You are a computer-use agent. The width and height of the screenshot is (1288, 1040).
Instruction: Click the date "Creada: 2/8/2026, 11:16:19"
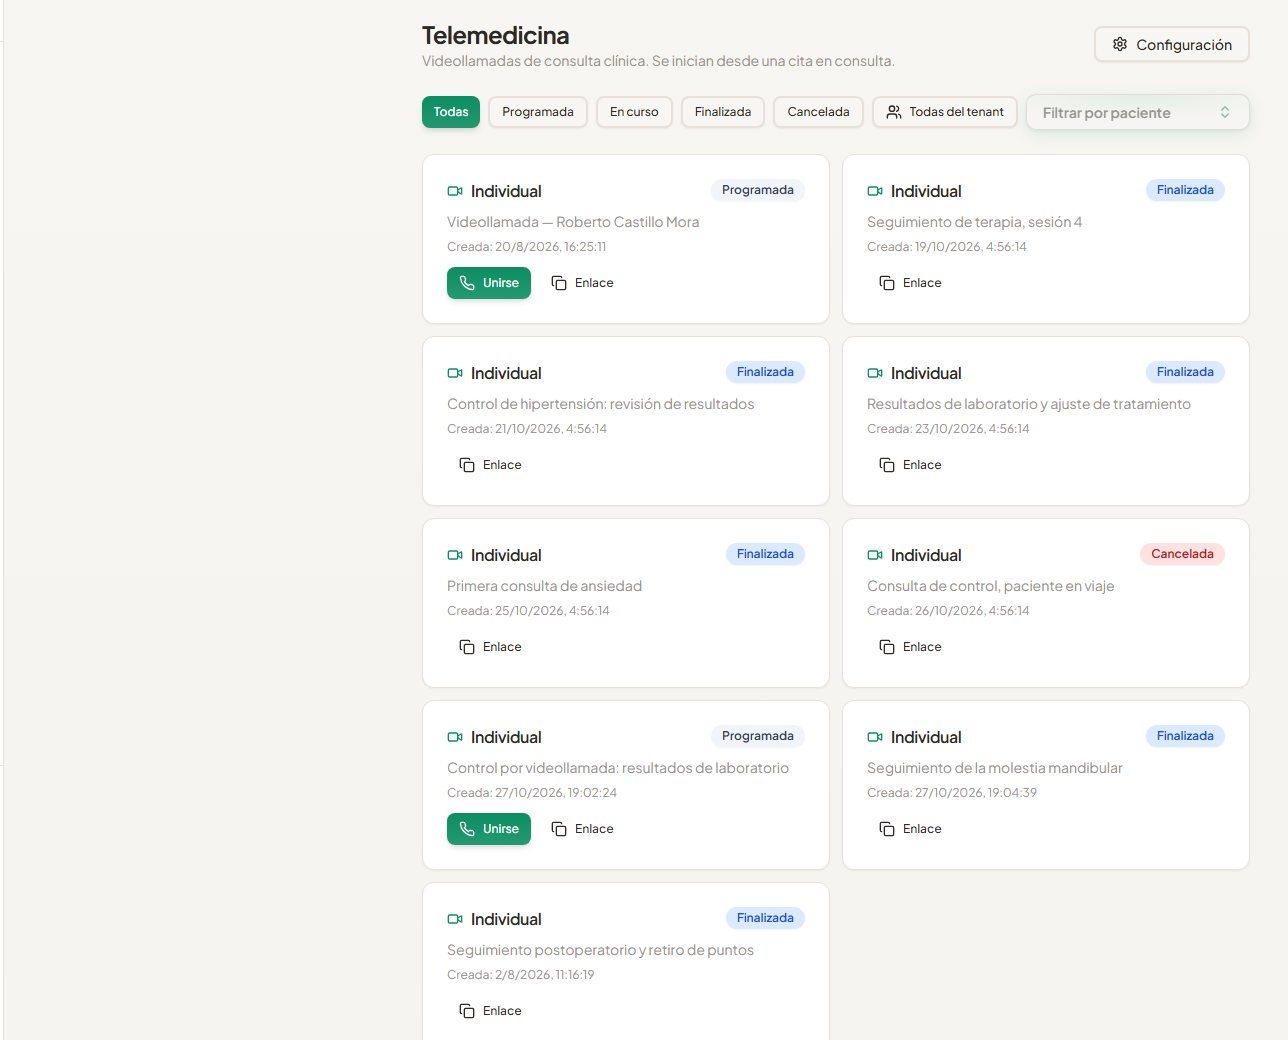[520, 975]
